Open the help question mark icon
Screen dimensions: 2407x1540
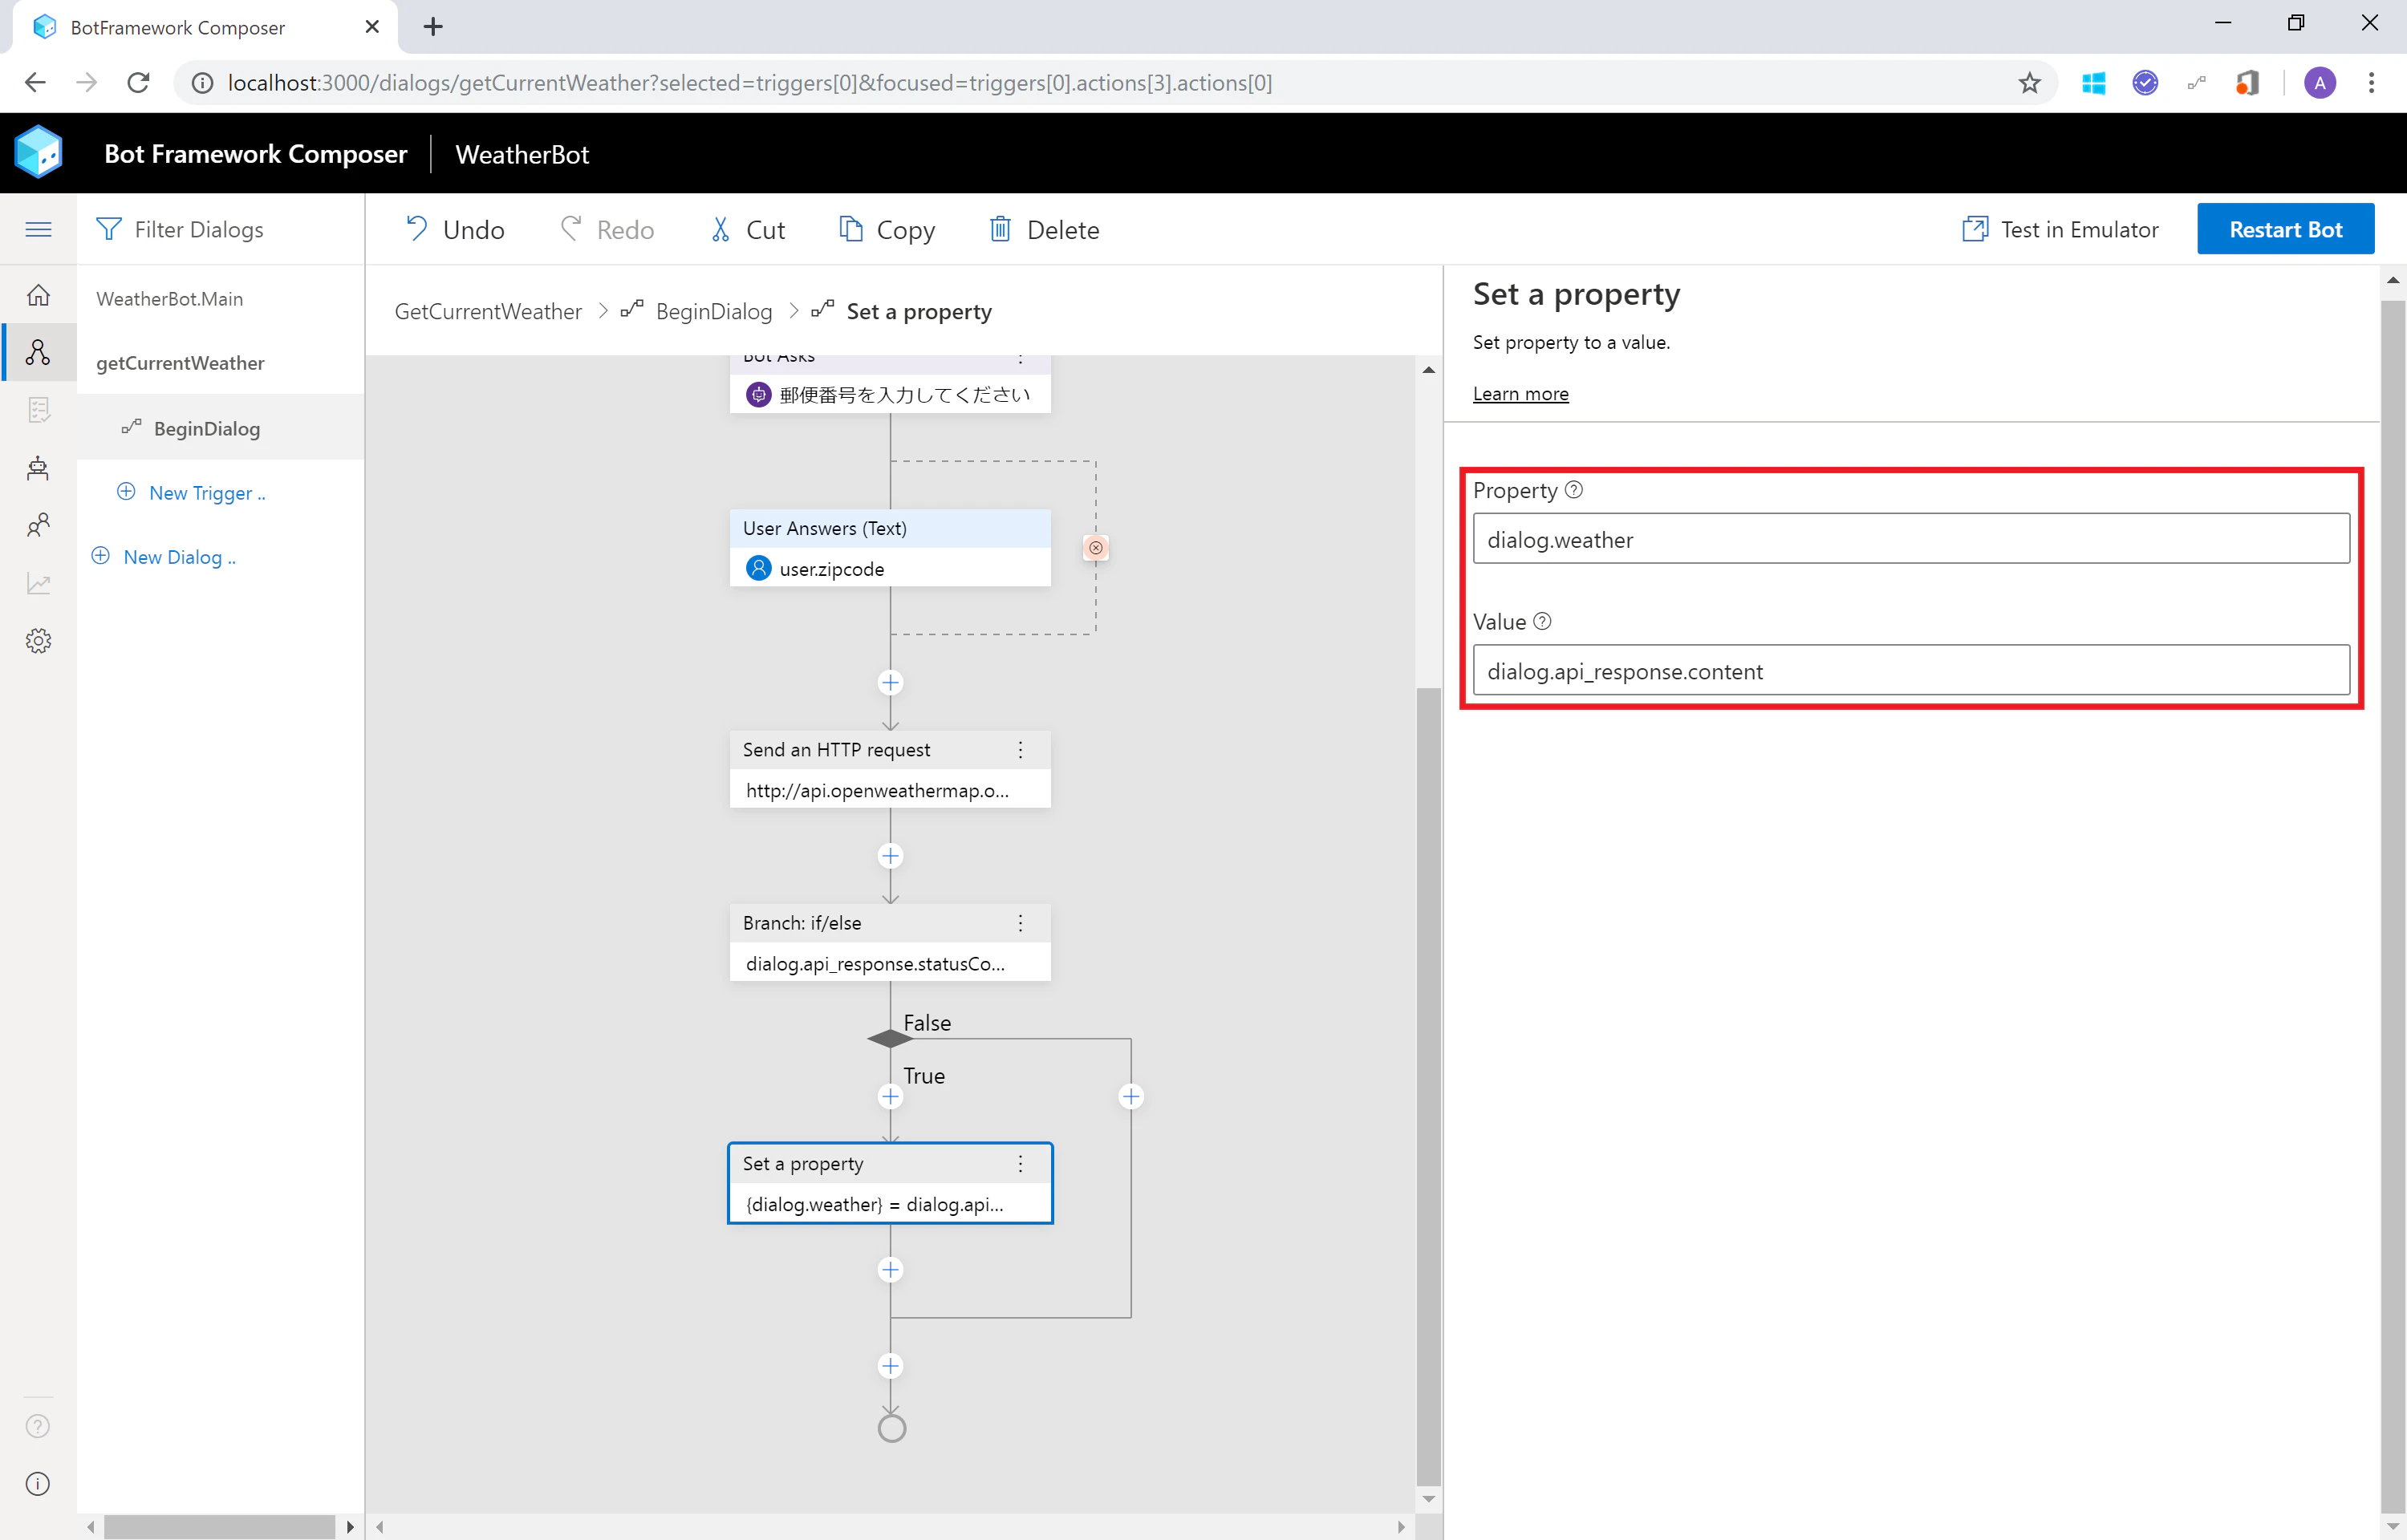click(38, 1426)
